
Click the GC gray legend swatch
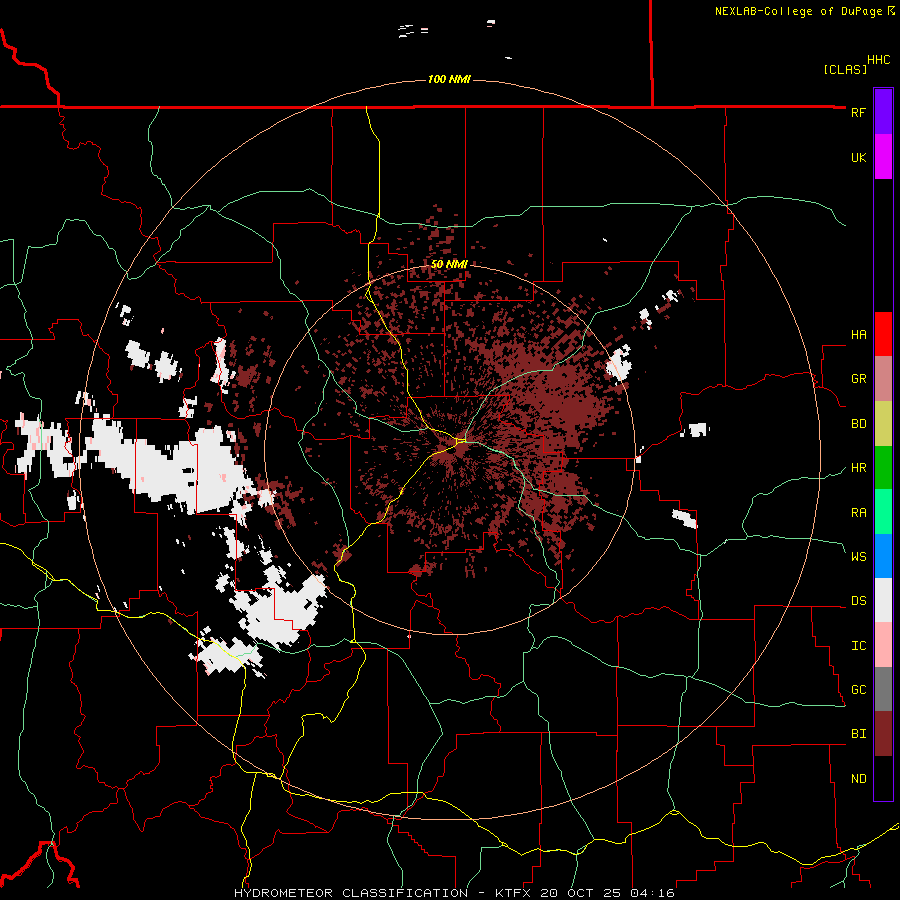[x=883, y=689]
